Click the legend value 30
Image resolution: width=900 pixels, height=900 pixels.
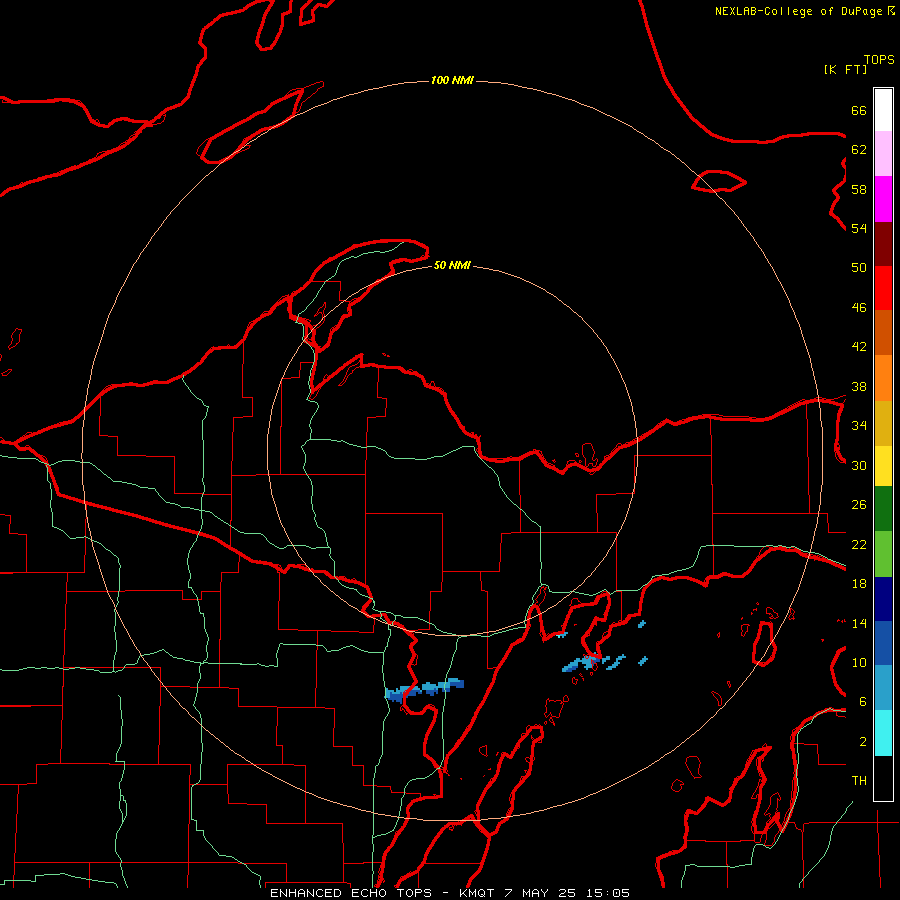point(859,465)
